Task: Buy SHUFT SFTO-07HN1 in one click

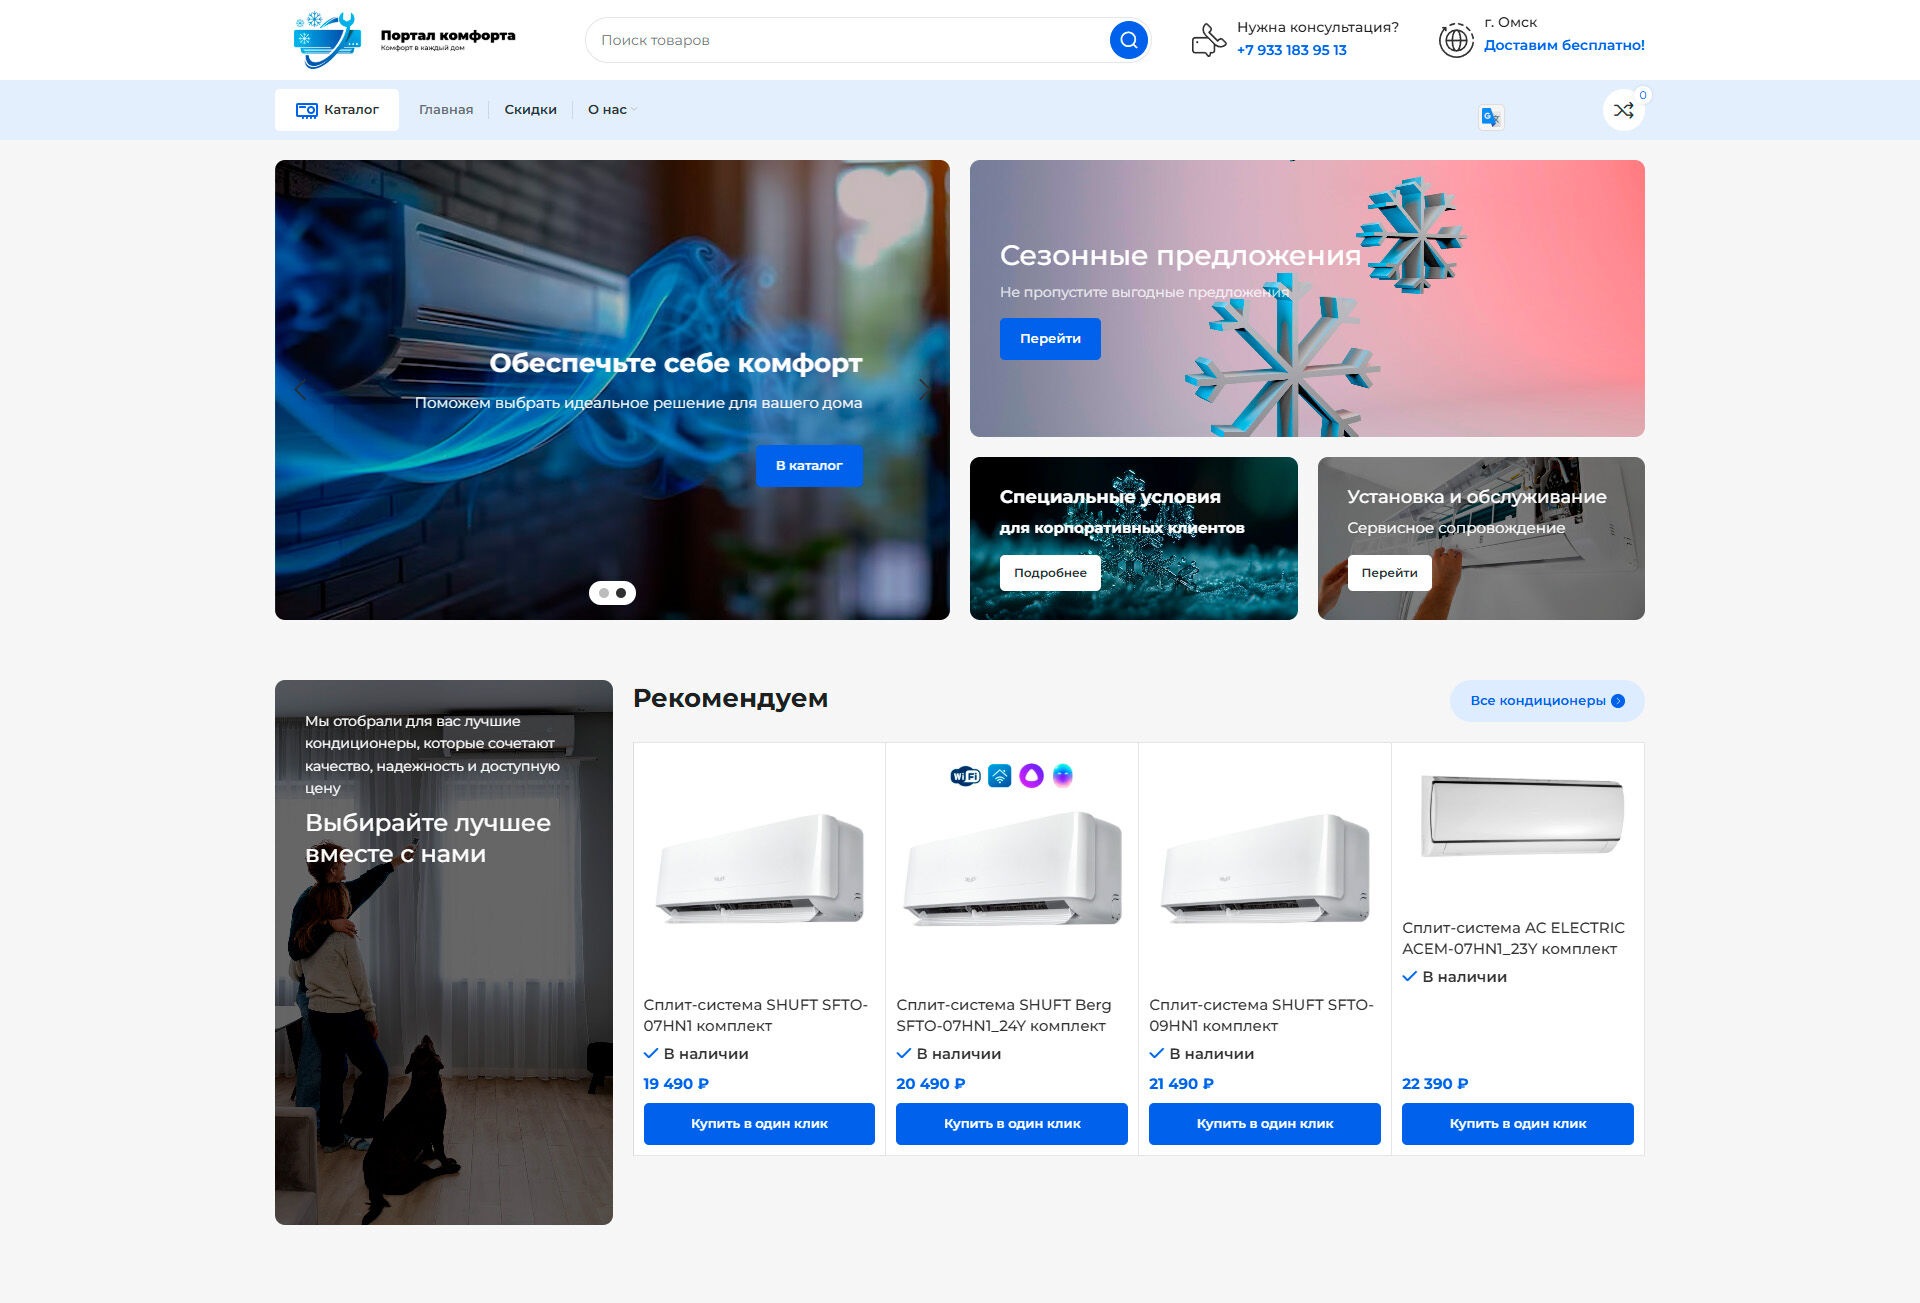Action: pos(759,1124)
